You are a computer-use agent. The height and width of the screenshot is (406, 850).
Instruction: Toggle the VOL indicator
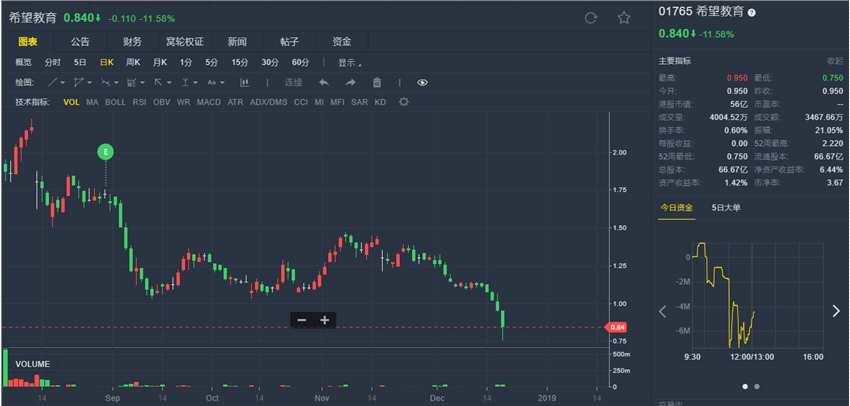(71, 102)
